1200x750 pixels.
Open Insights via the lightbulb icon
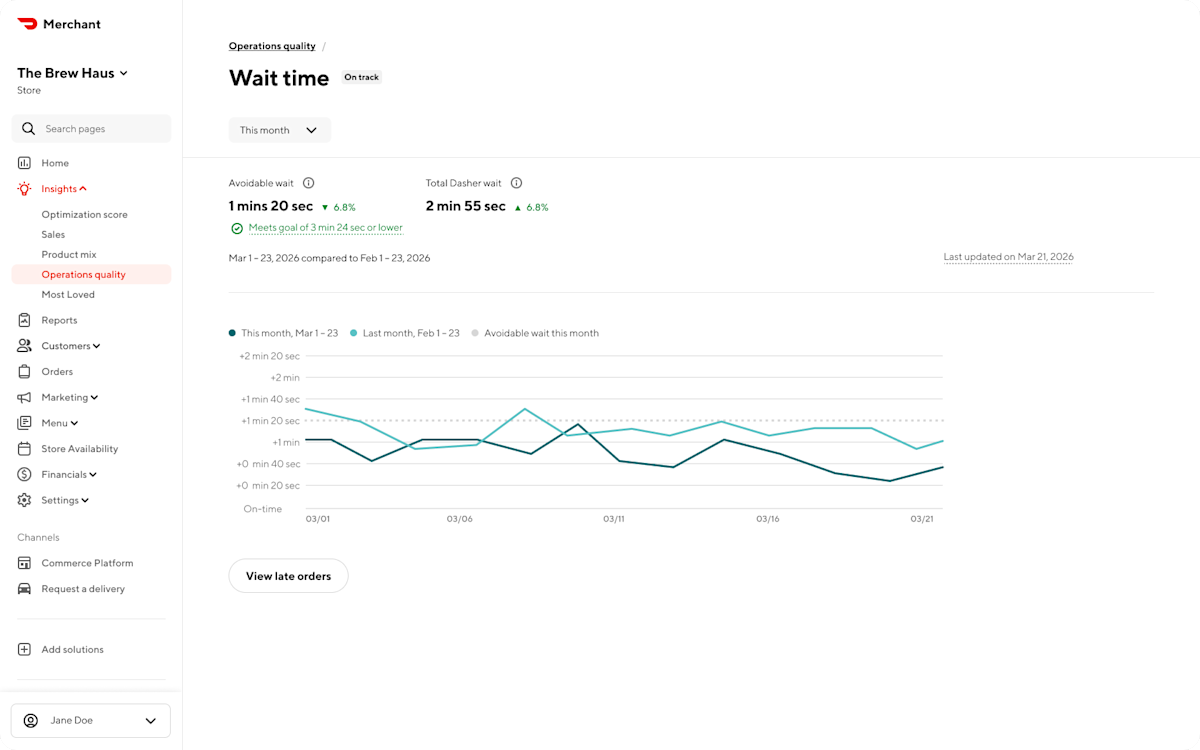coord(24,188)
